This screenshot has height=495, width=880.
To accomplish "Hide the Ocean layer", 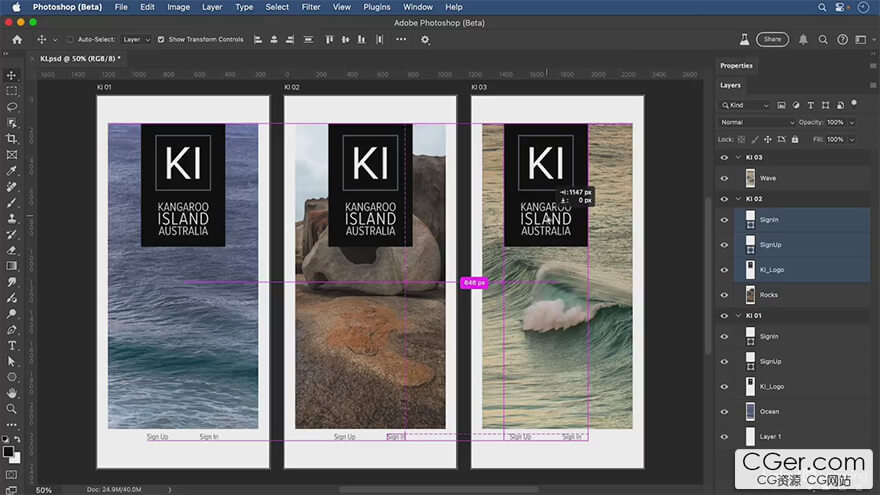I will (724, 411).
